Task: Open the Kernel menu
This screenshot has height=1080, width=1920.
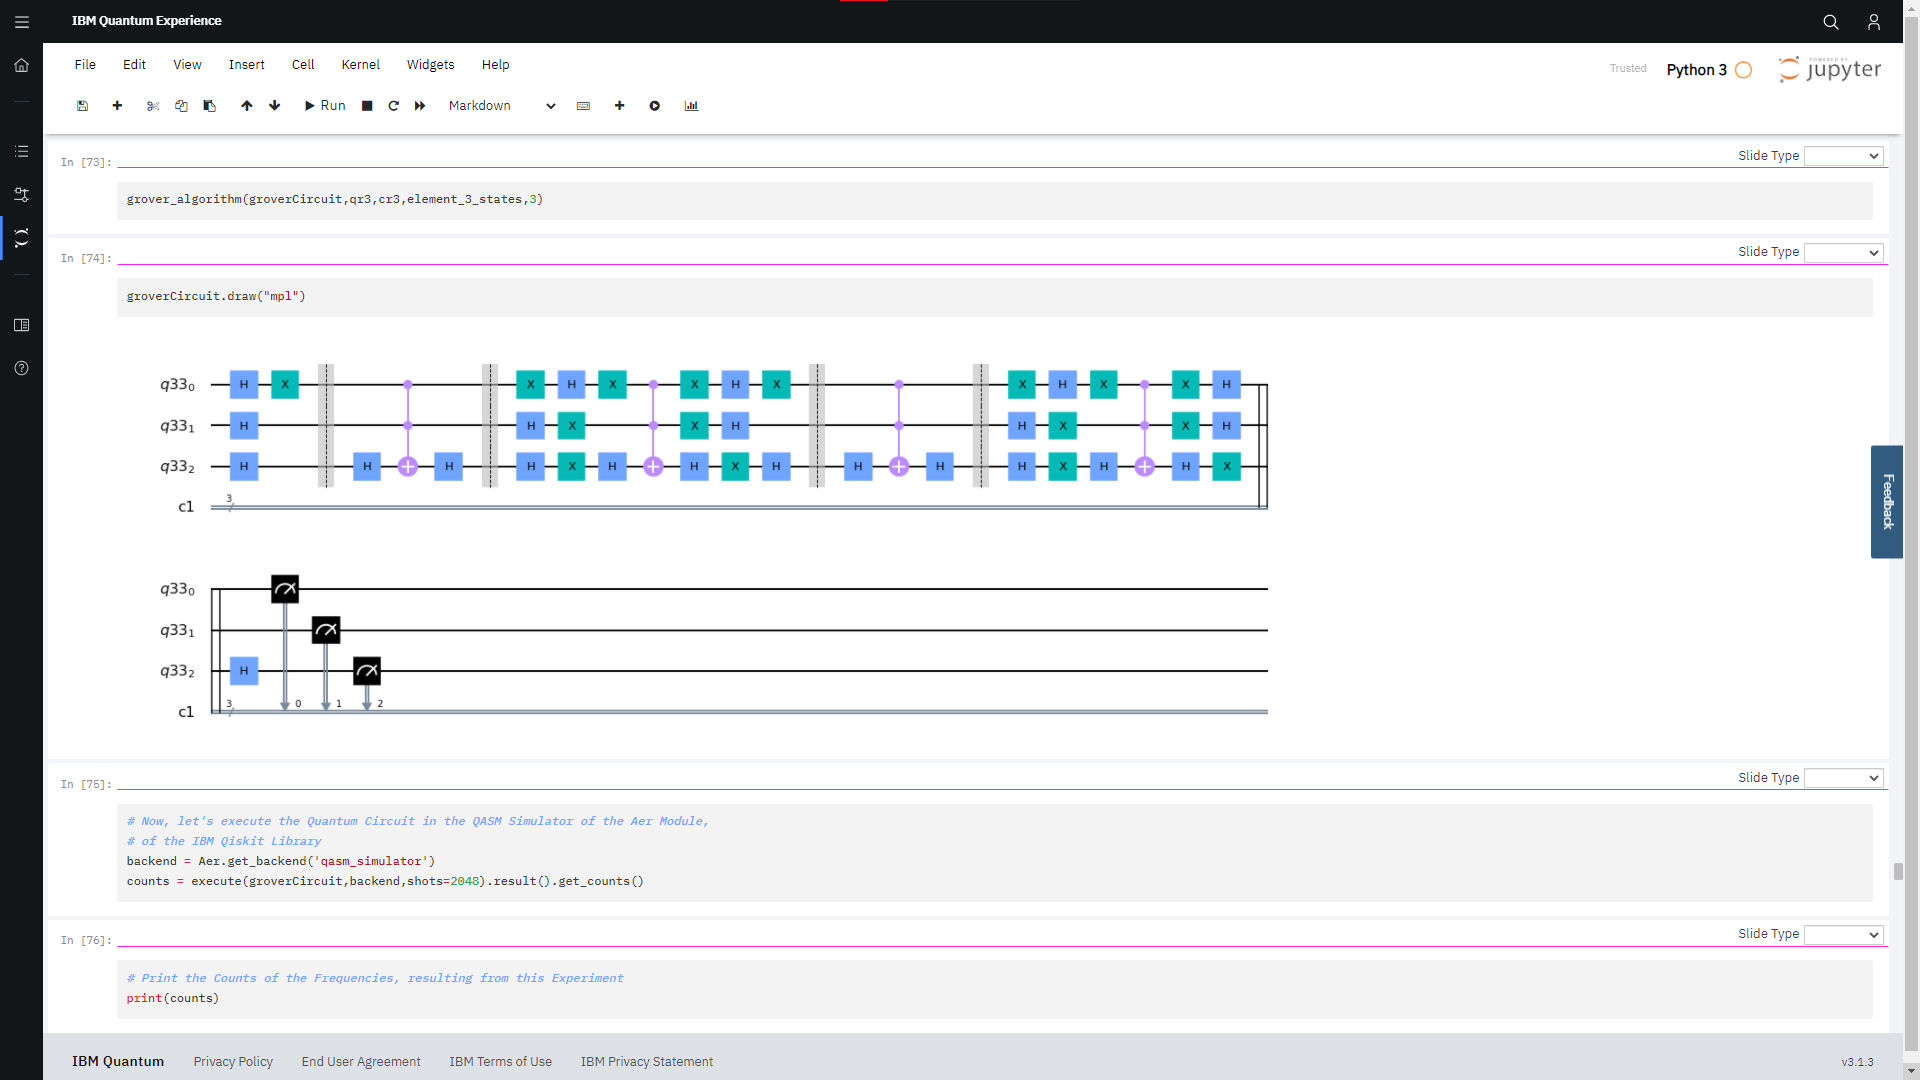Action: (x=360, y=65)
